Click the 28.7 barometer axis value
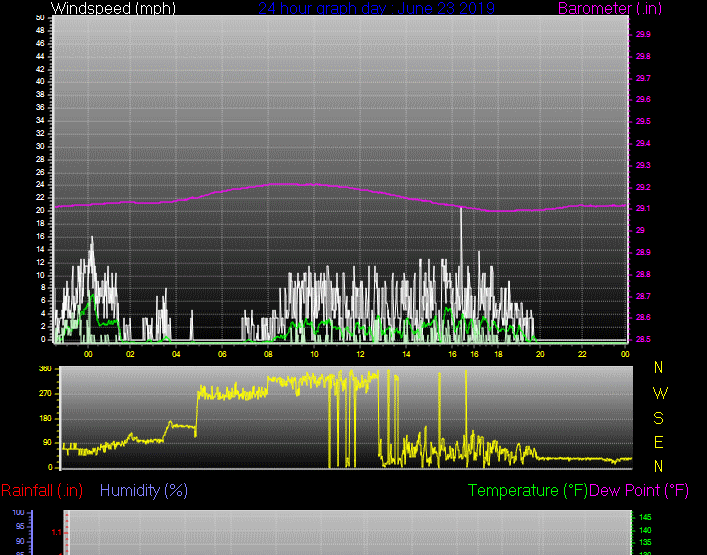Screen dimensions: 707x555 pos(643,296)
